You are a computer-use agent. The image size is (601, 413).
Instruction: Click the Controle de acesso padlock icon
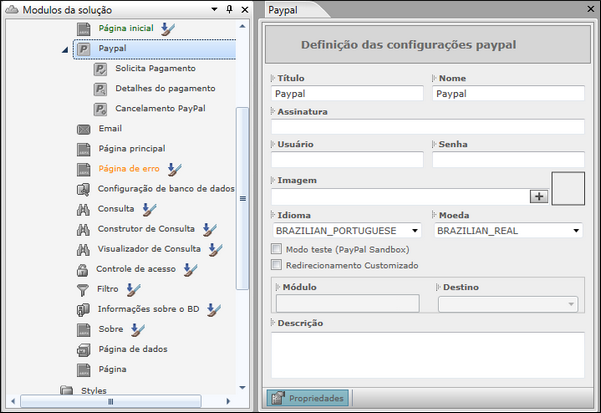coord(85,269)
